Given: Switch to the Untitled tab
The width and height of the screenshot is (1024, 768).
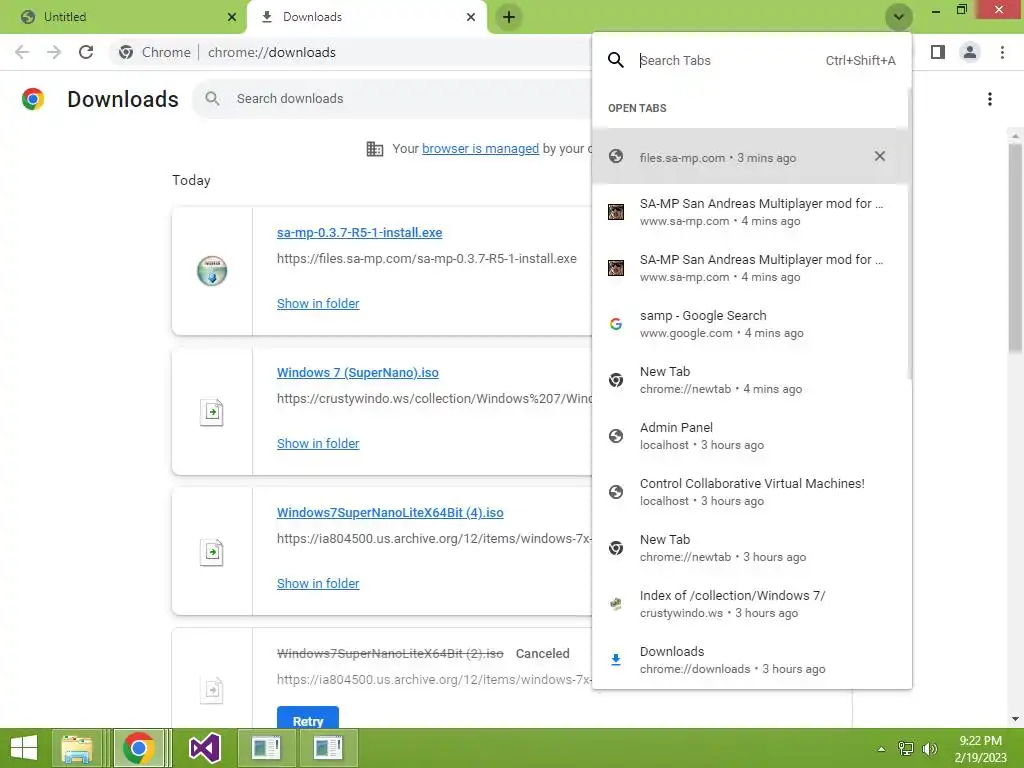Looking at the screenshot, I should (x=123, y=17).
